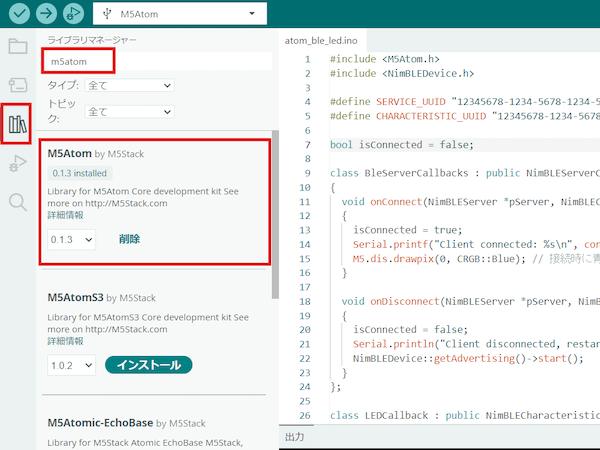Screen dimensions: 600x450
Task: Open the M5Atom board selector dropdown
Action: click(180, 14)
